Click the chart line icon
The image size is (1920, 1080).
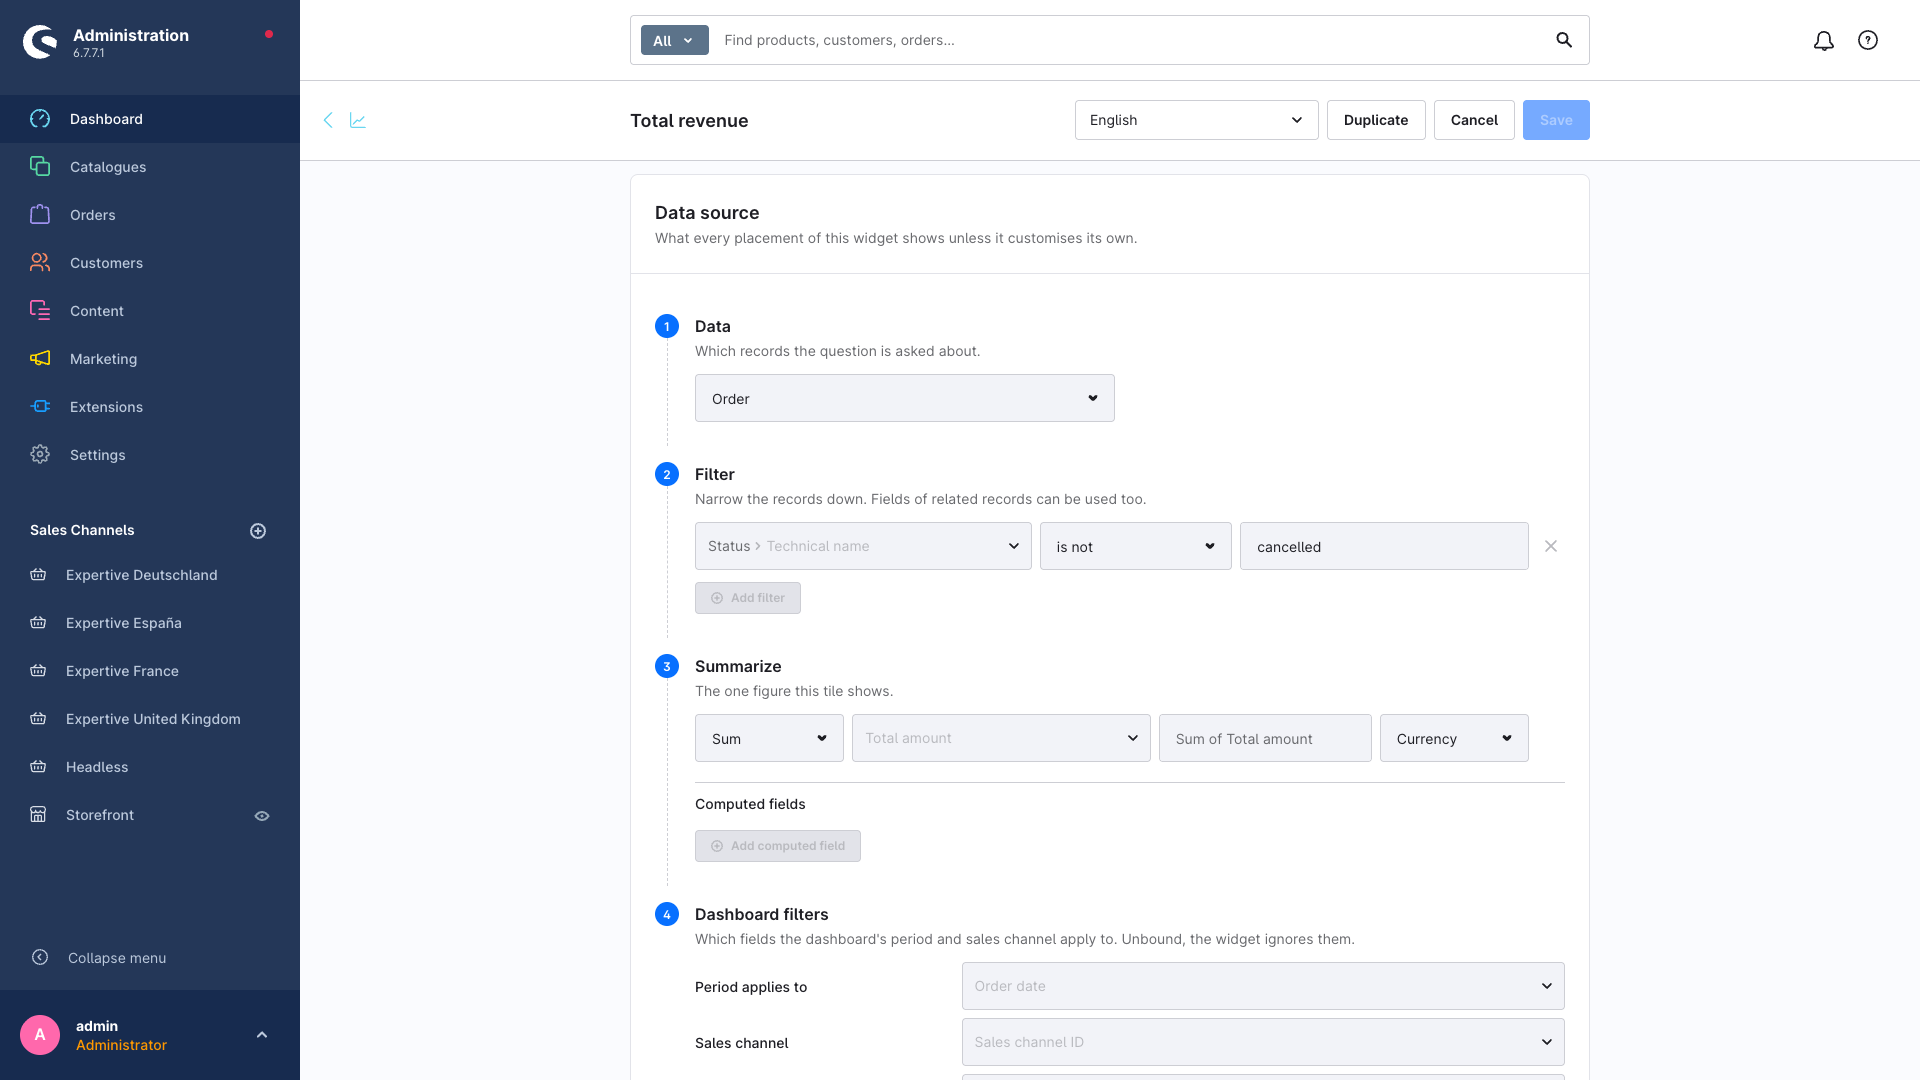358,120
